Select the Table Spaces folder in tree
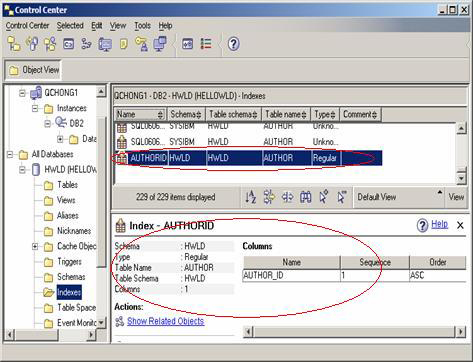 click(77, 308)
